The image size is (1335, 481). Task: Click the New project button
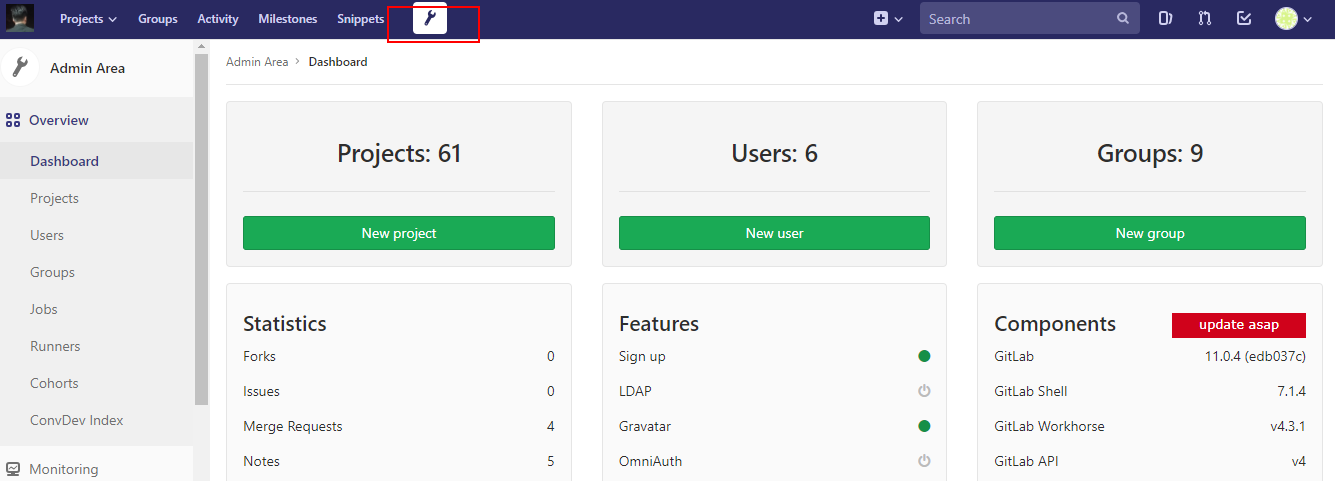point(399,233)
